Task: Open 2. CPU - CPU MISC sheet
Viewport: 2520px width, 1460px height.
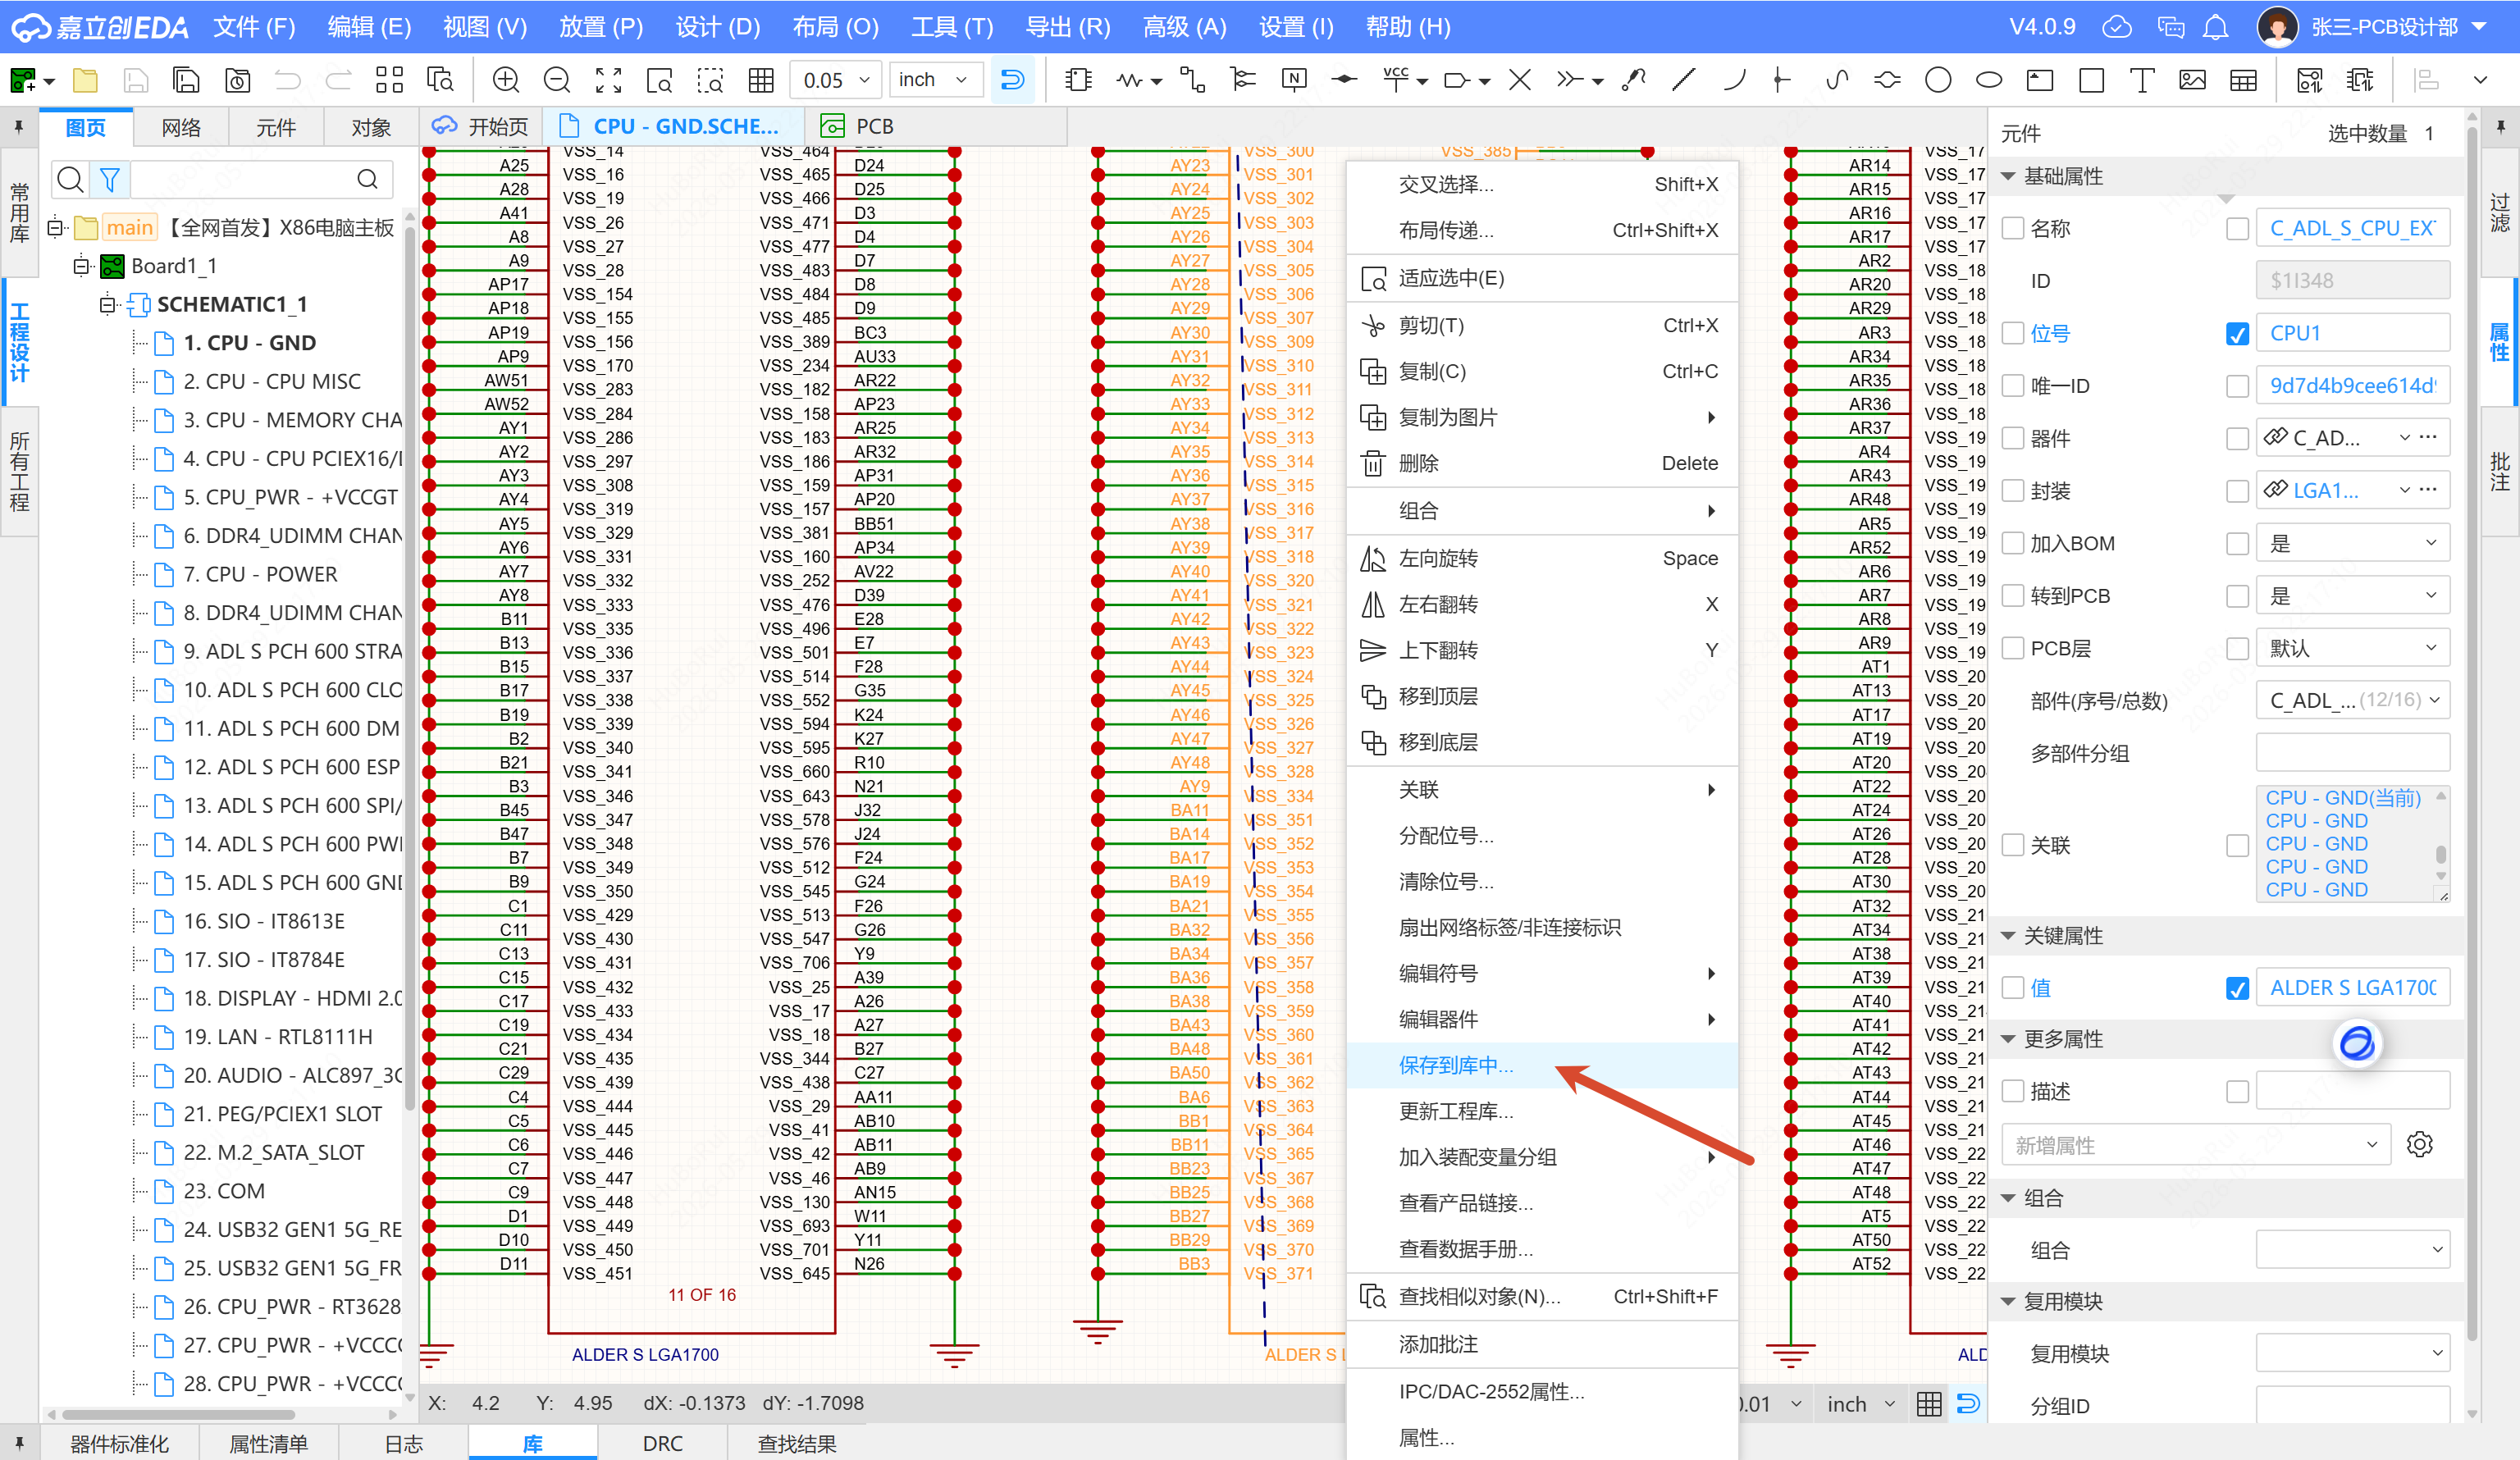Action: tap(272, 381)
